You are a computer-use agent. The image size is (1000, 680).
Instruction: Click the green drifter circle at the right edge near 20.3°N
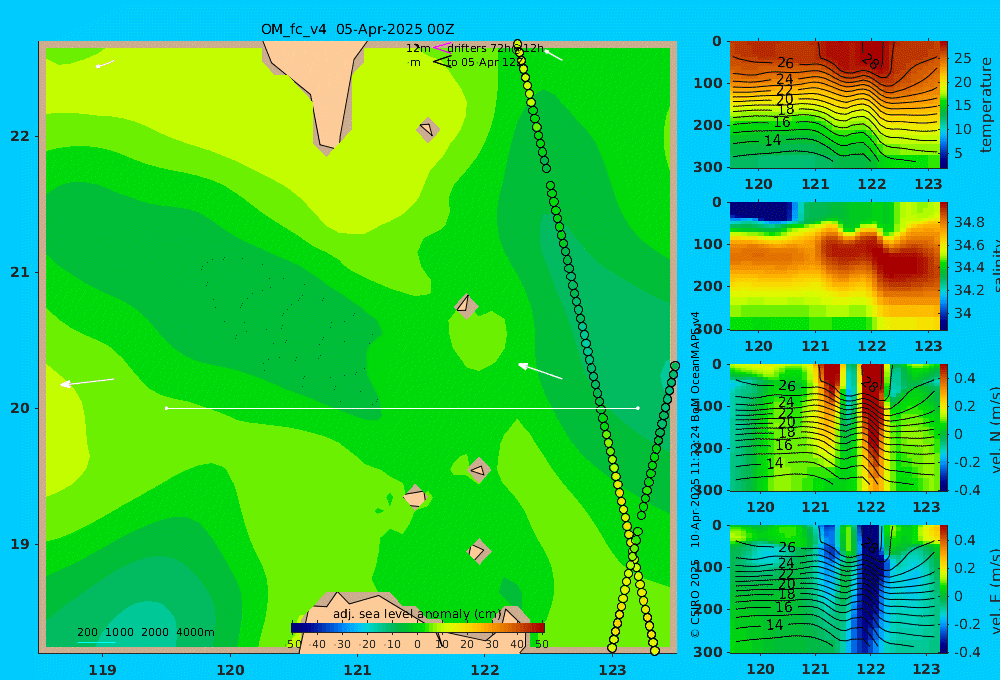pos(675,366)
